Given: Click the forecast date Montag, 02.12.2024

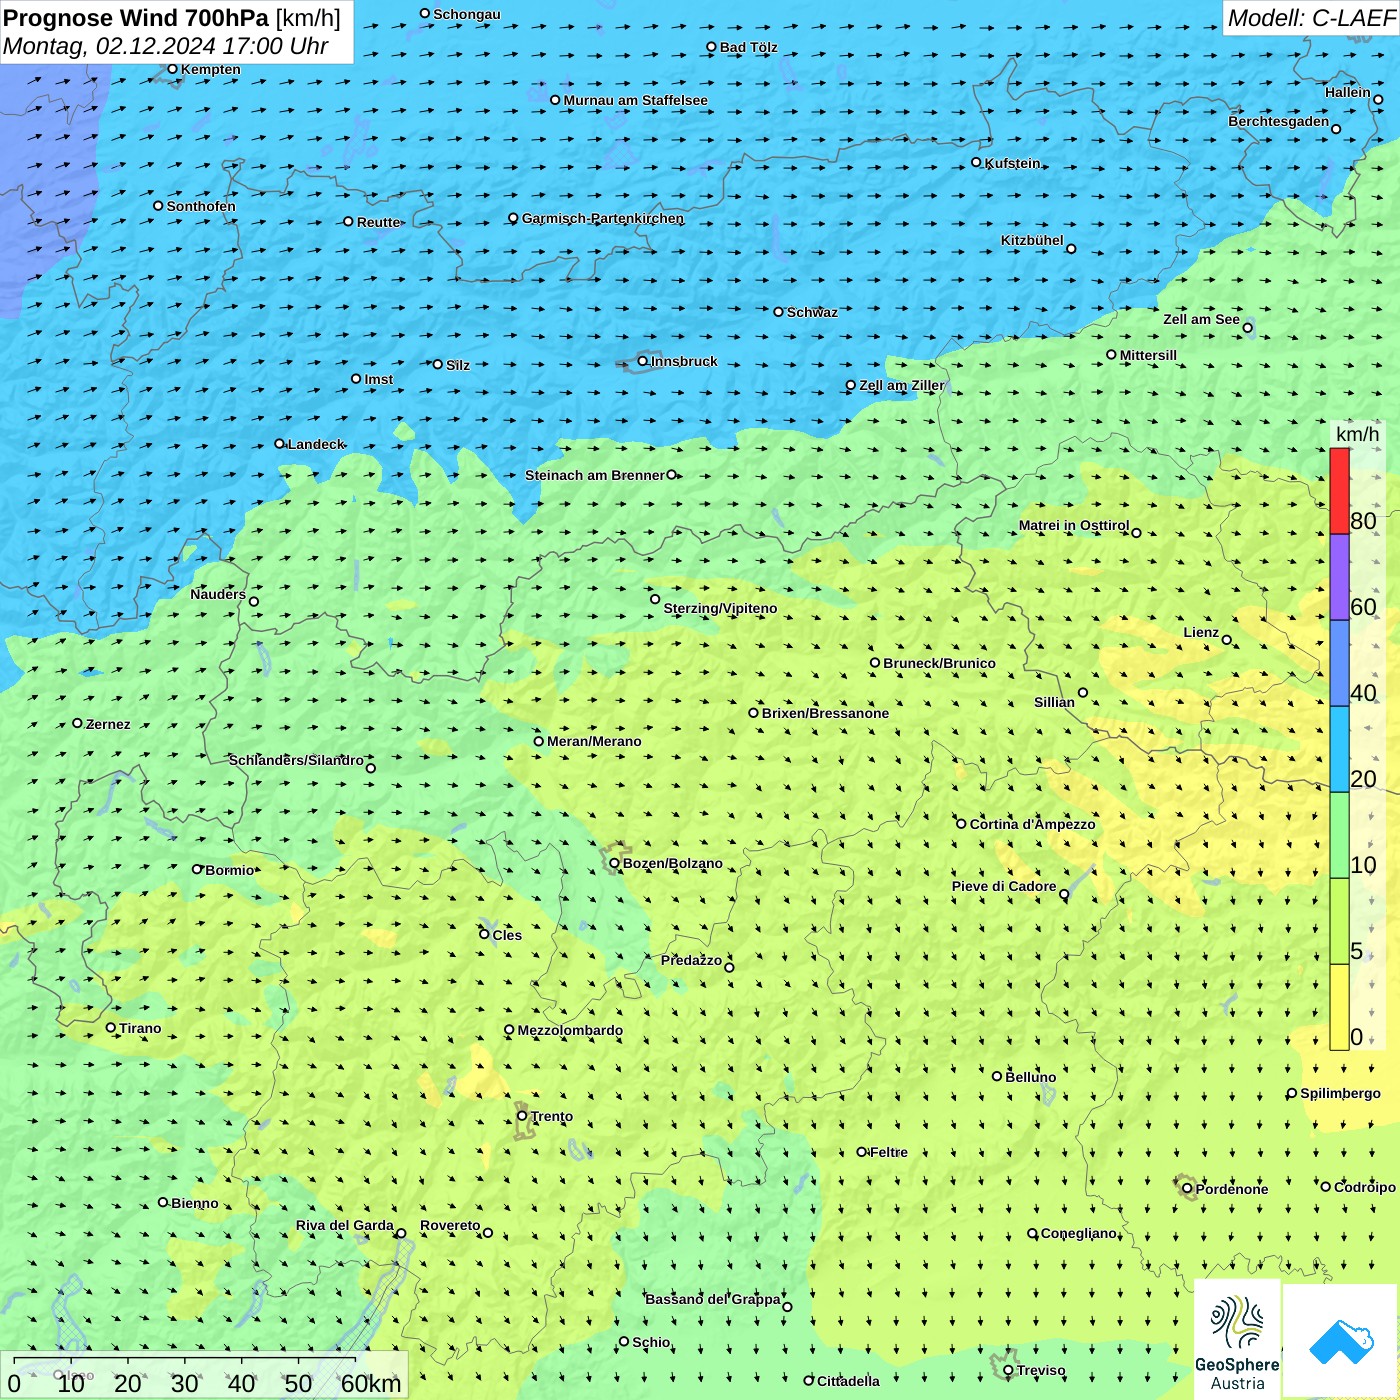Looking at the screenshot, I should tap(110, 46).
